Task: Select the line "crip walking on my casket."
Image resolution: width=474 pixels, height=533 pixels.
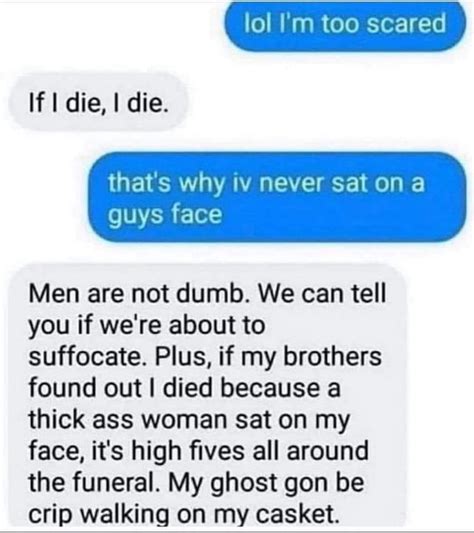Action: (184, 514)
